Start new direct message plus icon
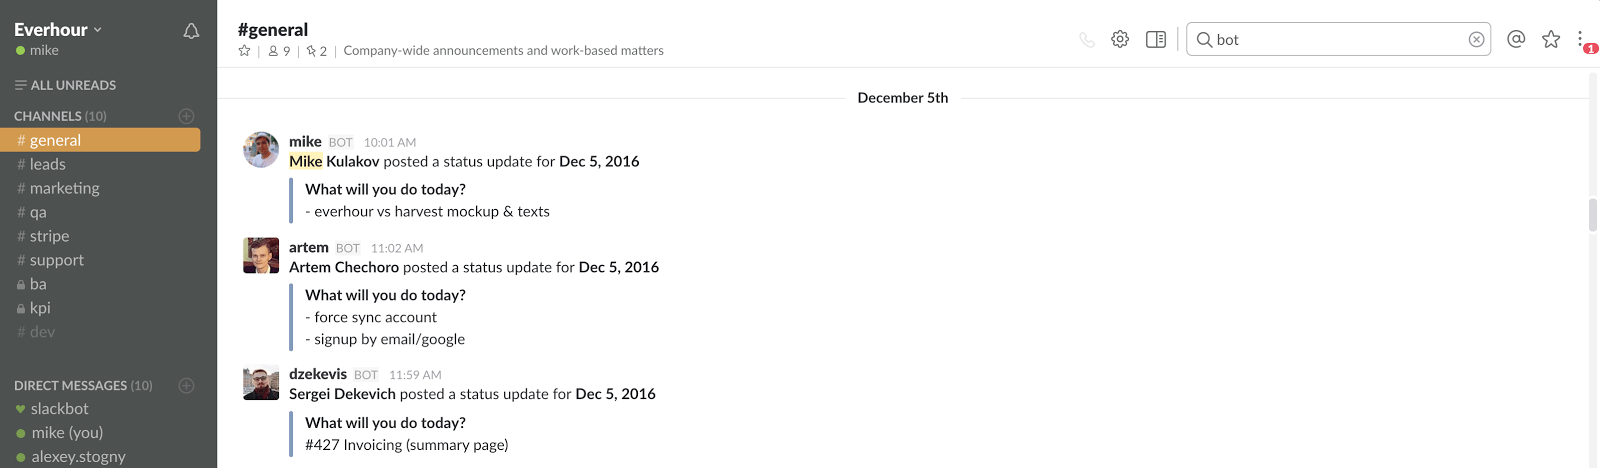The image size is (1600, 468). tap(186, 385)
